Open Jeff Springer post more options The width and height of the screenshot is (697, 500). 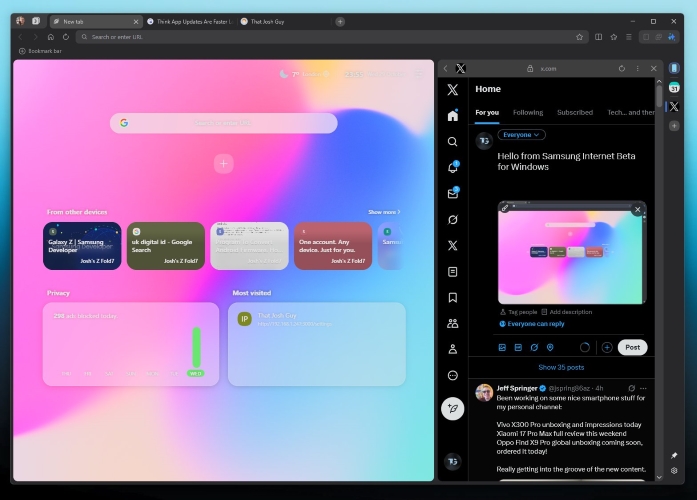pyautogui.click(x=643, y=388)
